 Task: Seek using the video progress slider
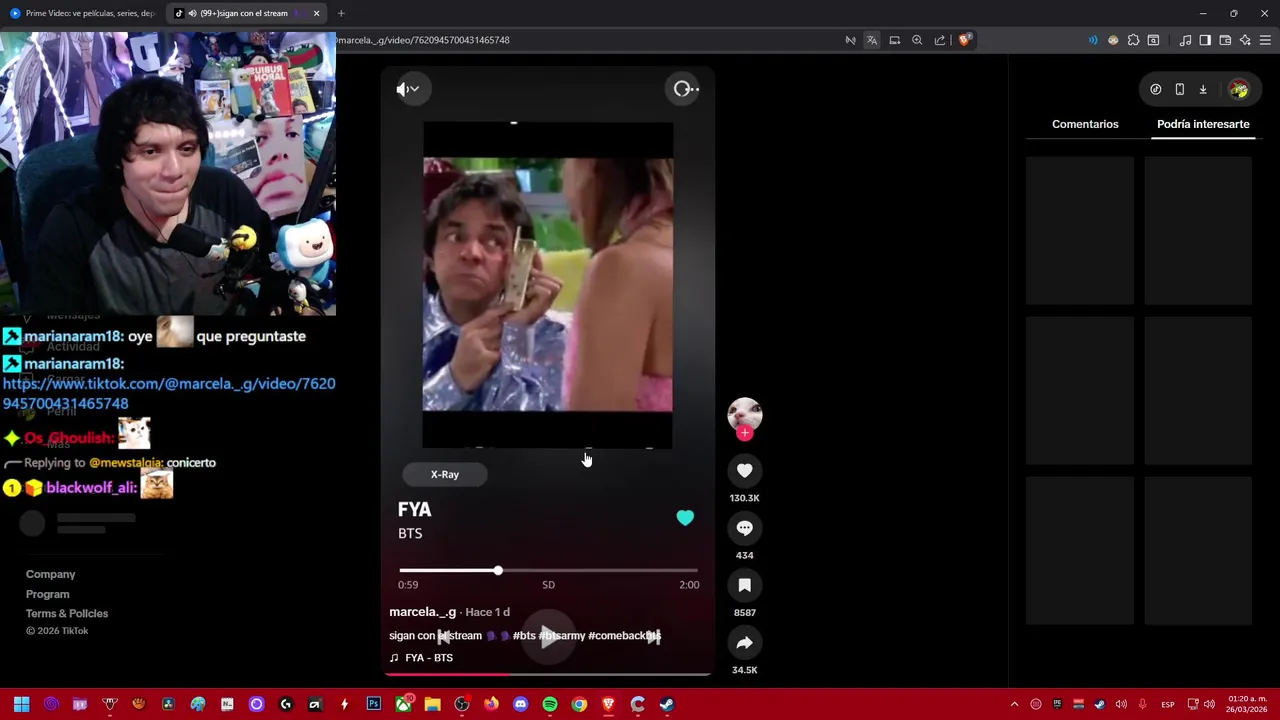point(548,570)
